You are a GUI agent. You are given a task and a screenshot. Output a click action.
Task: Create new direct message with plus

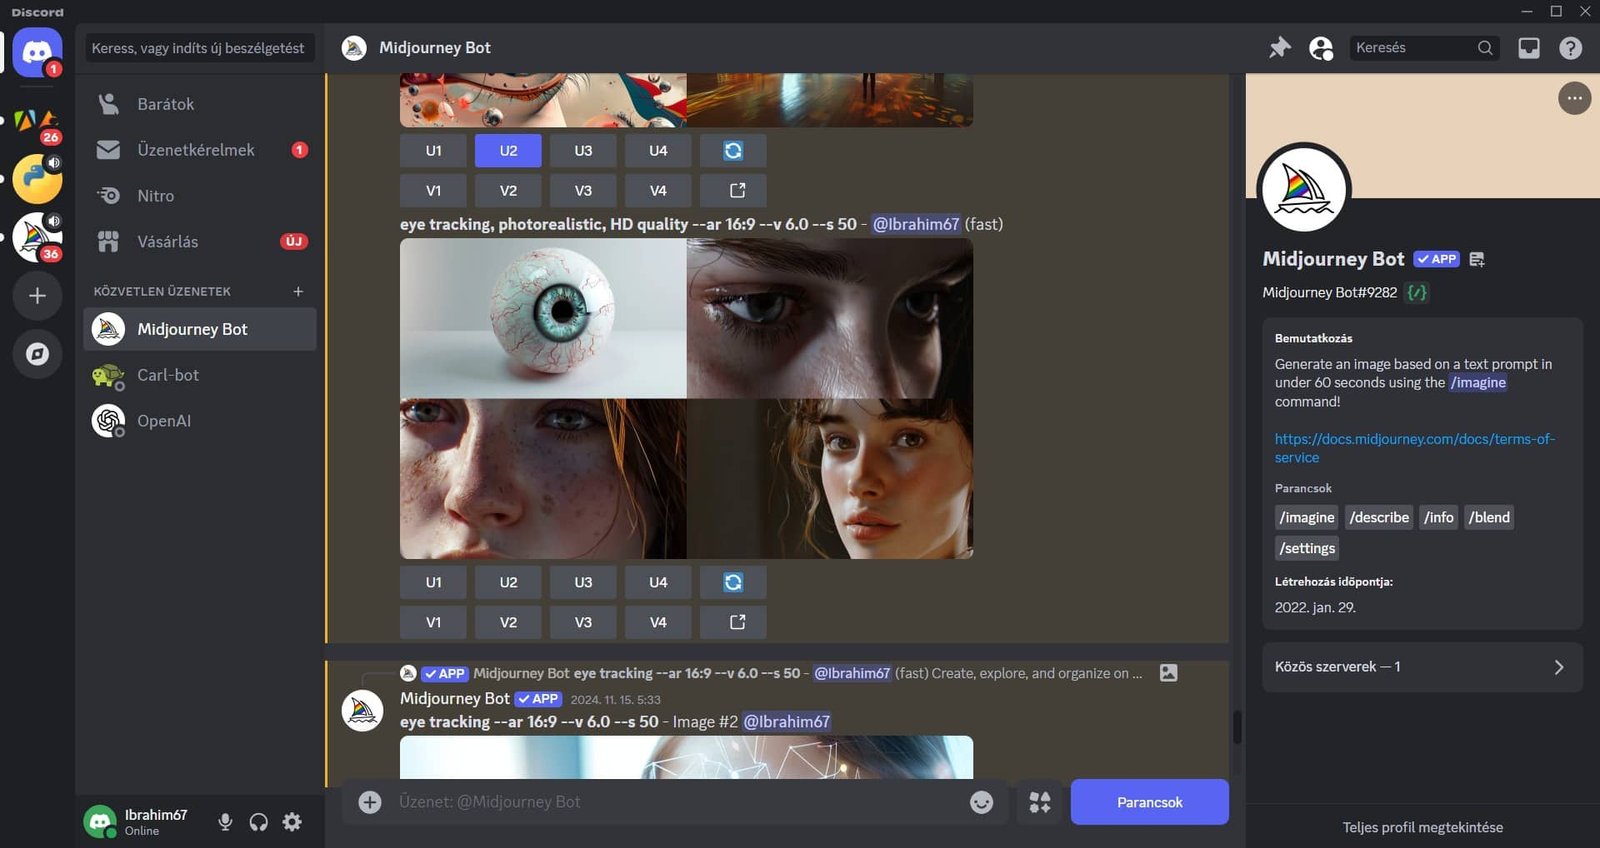pyautogui.click(x=298, y=291)
